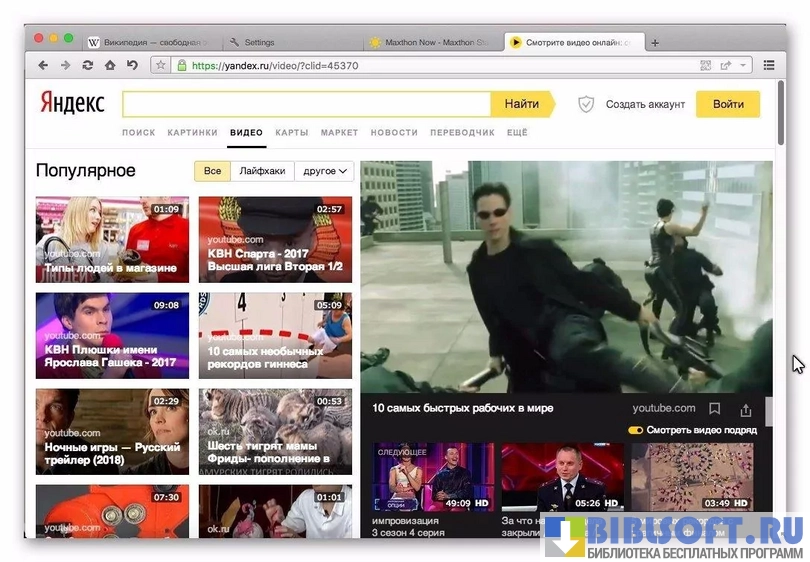Click the browser back arrow

(43, 65)
